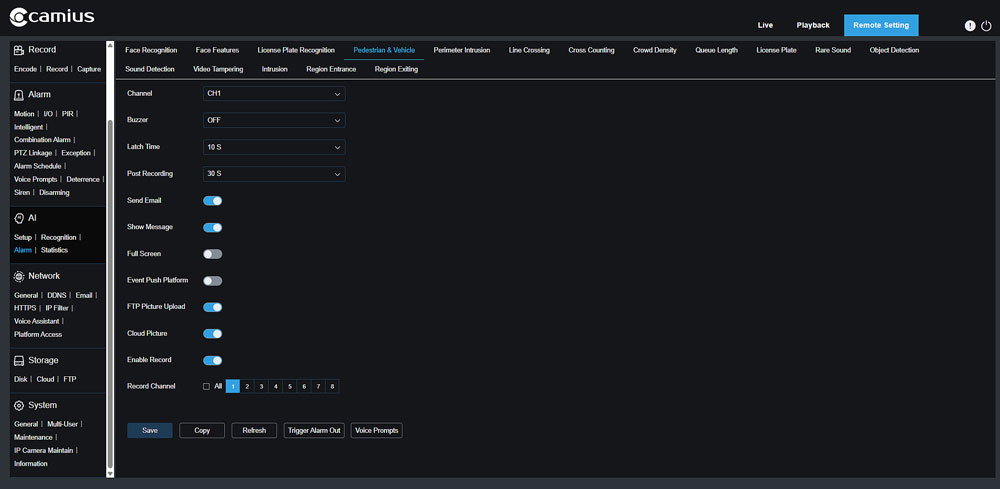Open the Latch Time dropdown
The image size is (1000, 489).
click(274, 147)
